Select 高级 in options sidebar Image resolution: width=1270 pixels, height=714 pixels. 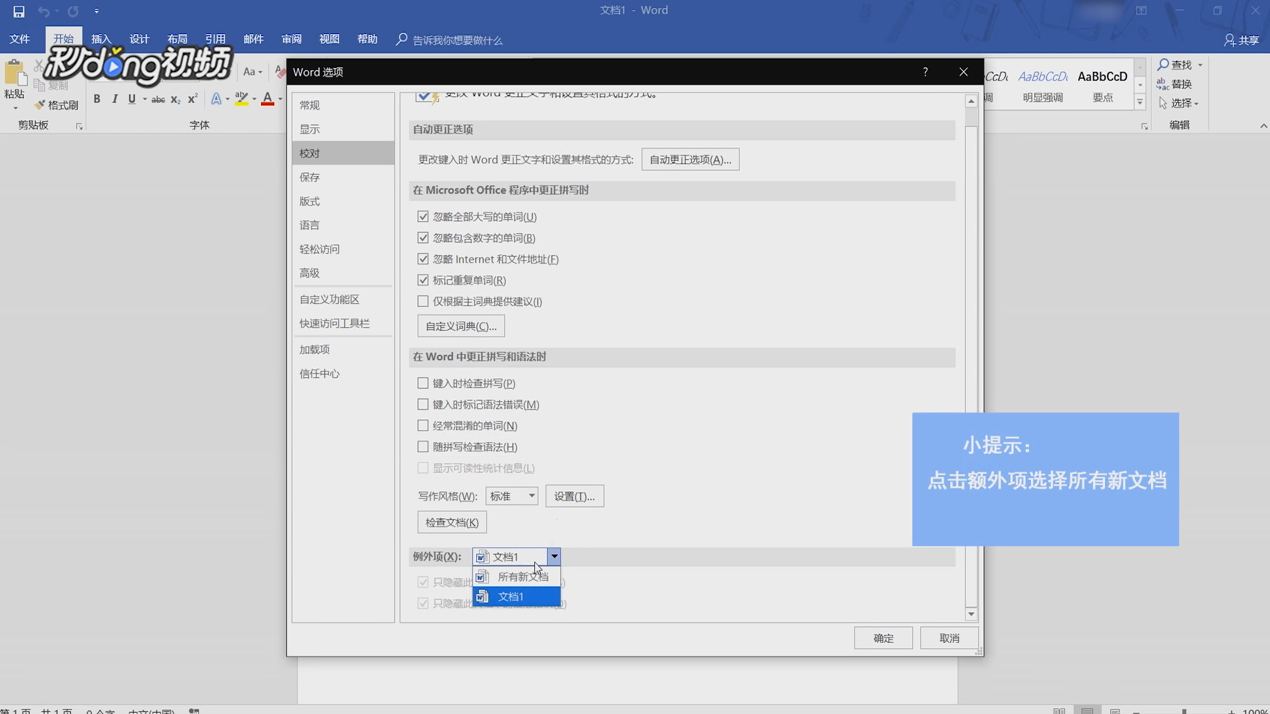(x=343, y=273)
